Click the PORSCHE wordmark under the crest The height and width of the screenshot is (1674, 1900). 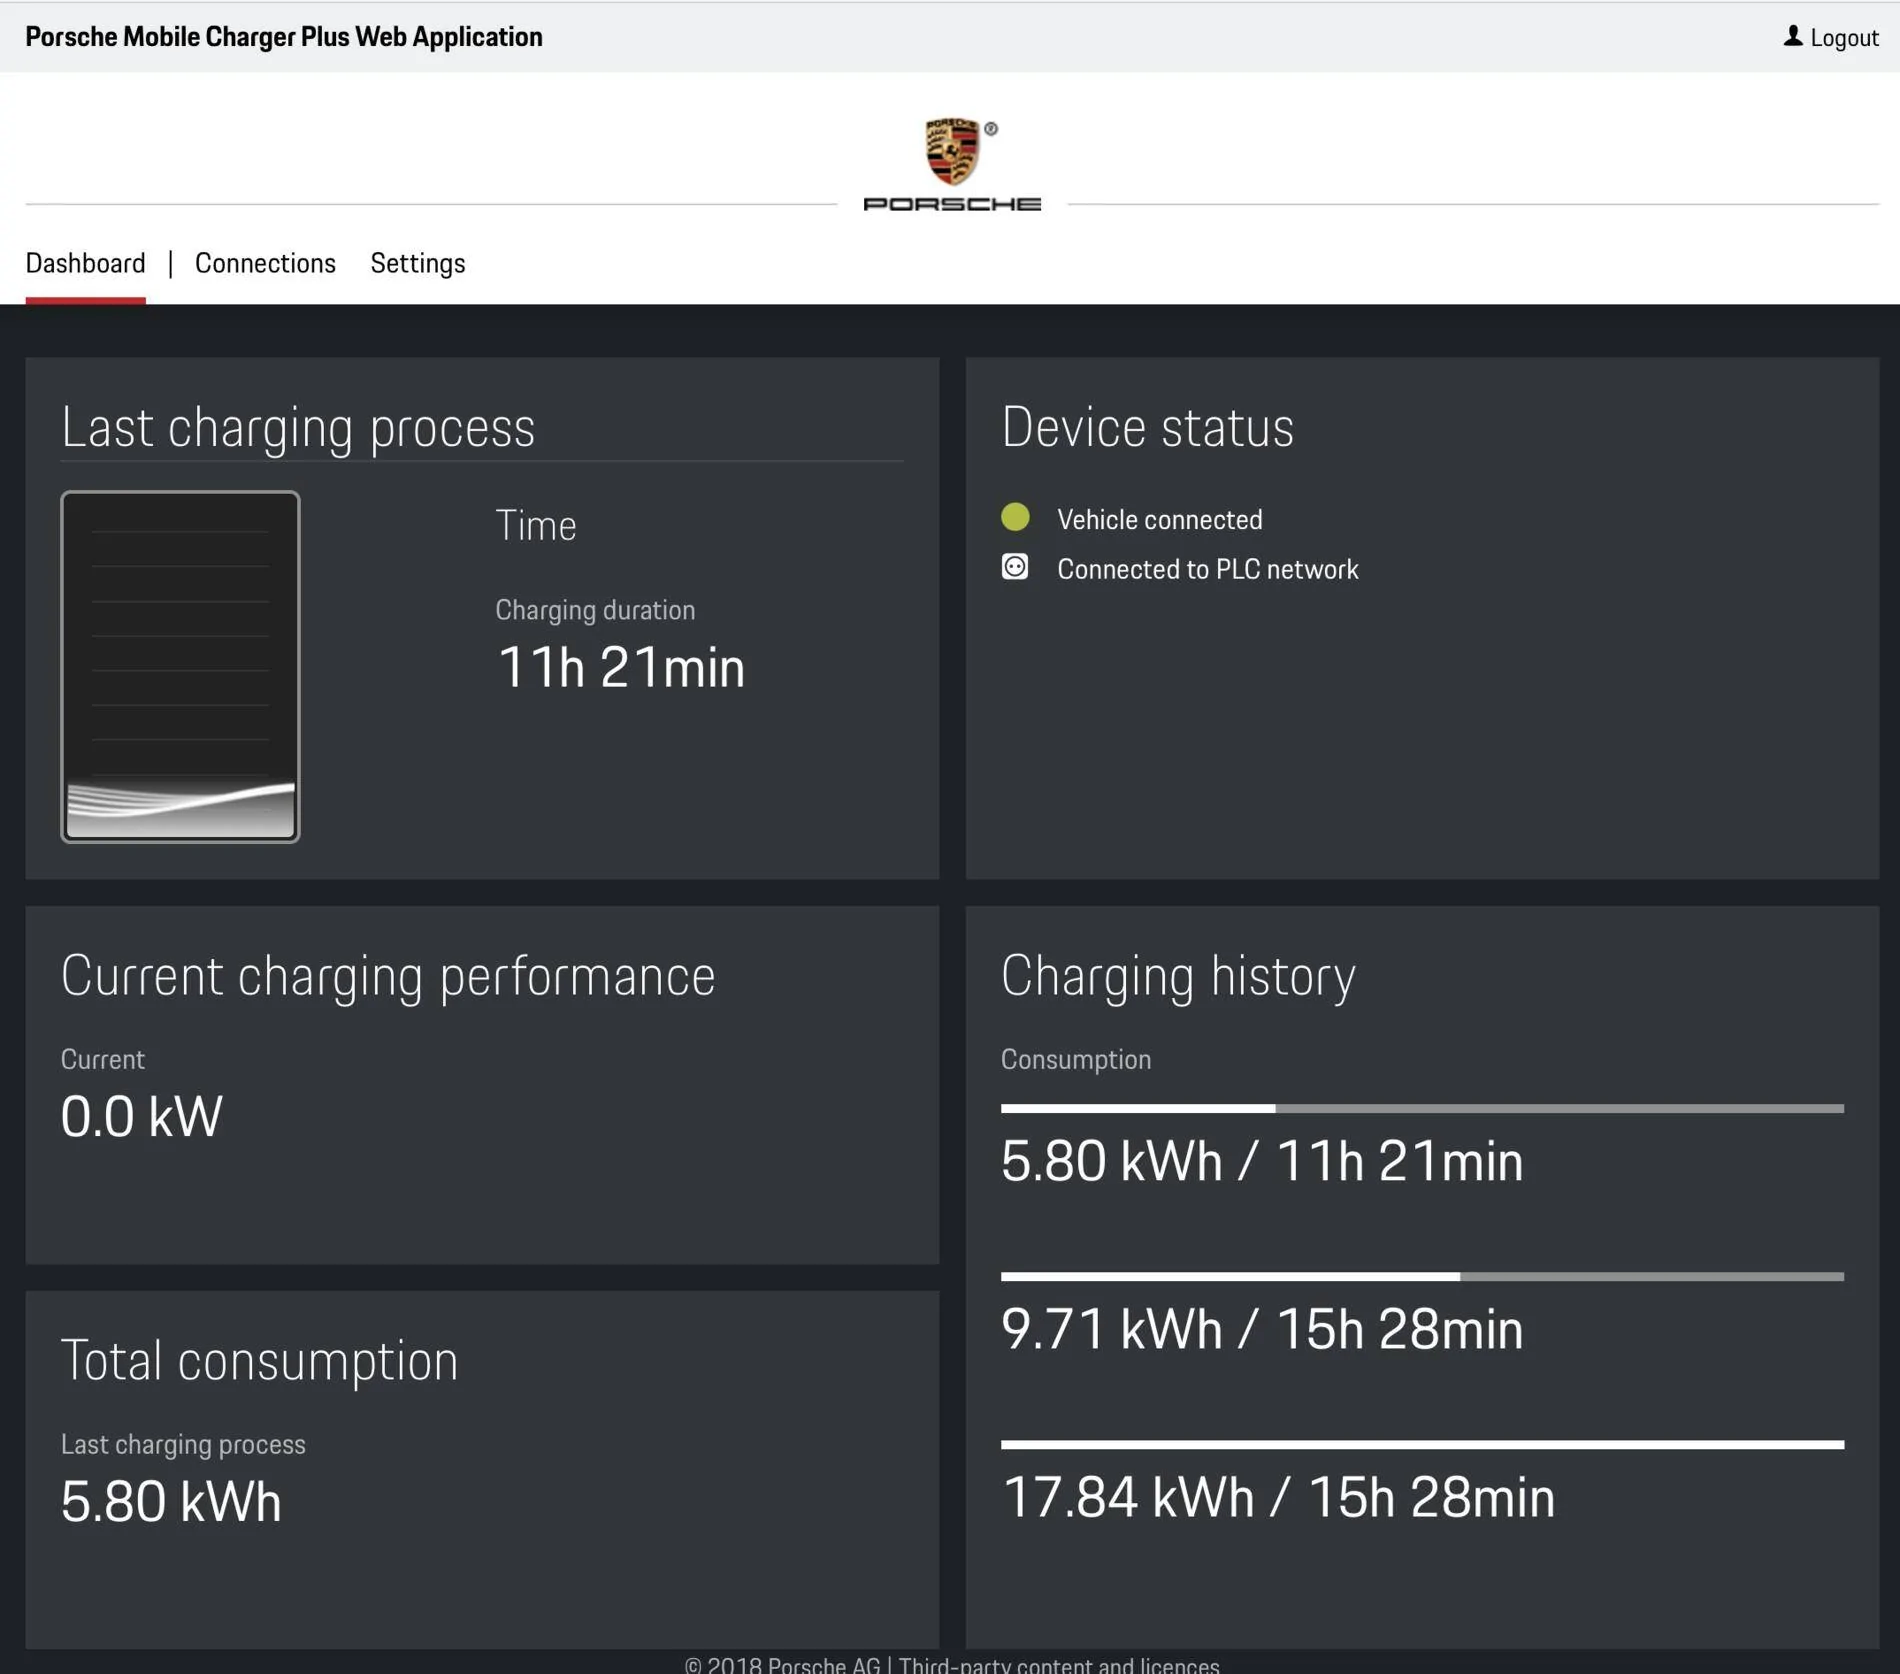pos(952,204)
